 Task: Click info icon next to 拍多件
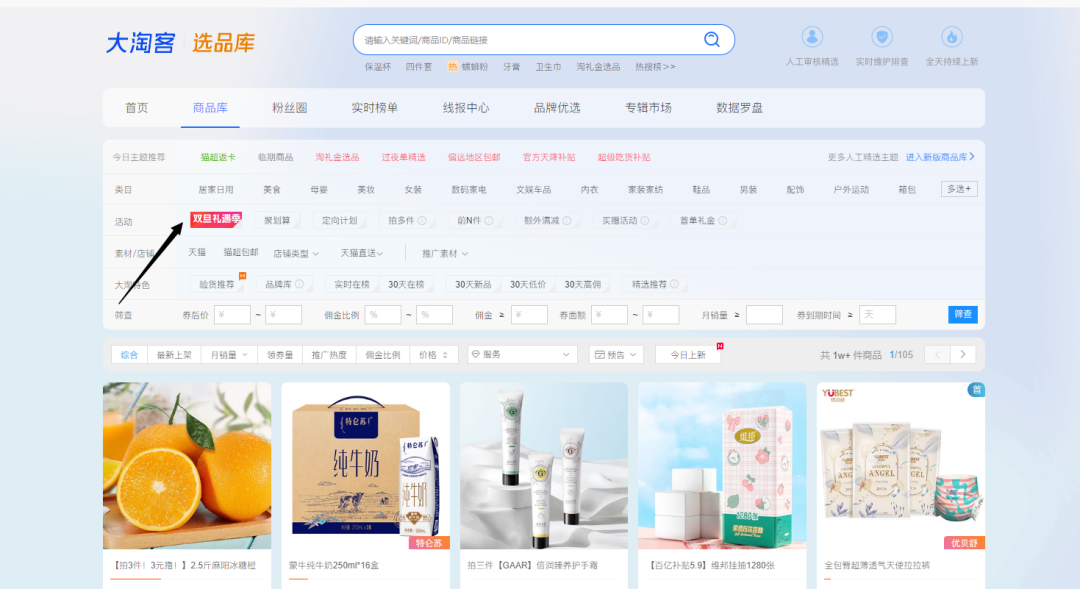pyautogui.click(x=422, y=220)
